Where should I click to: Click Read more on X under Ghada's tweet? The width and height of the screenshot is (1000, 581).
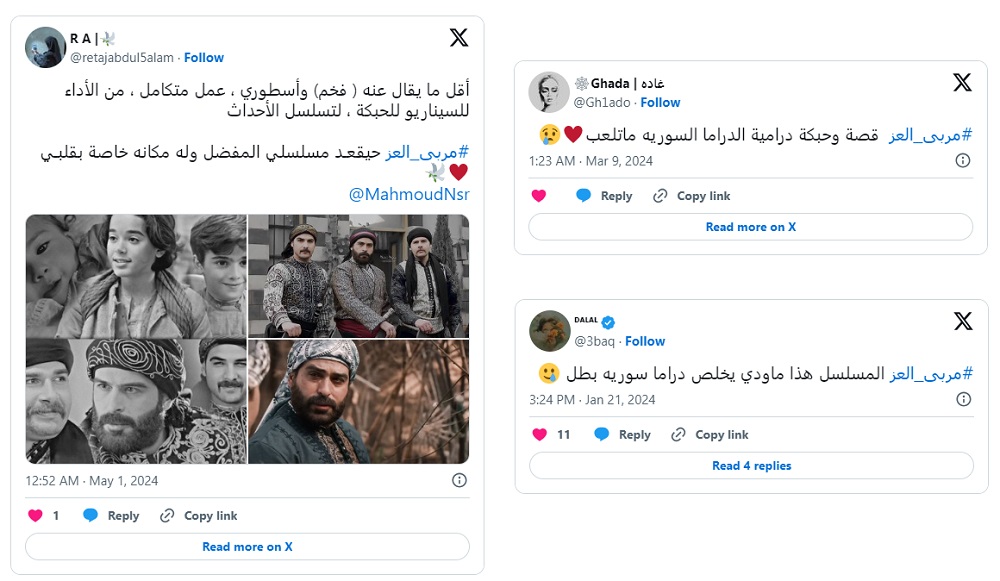click(751, 227)
